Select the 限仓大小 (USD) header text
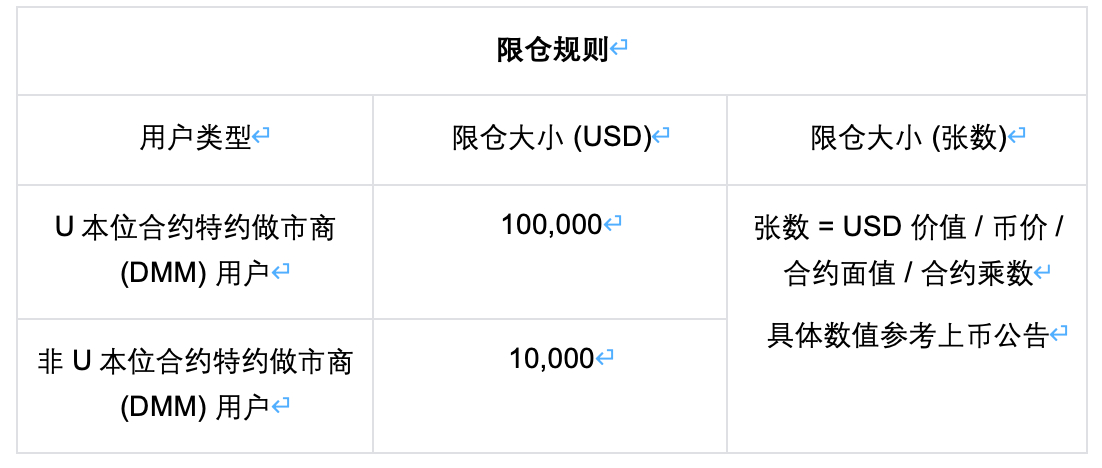1102x468 pixels. pos(552,138)
